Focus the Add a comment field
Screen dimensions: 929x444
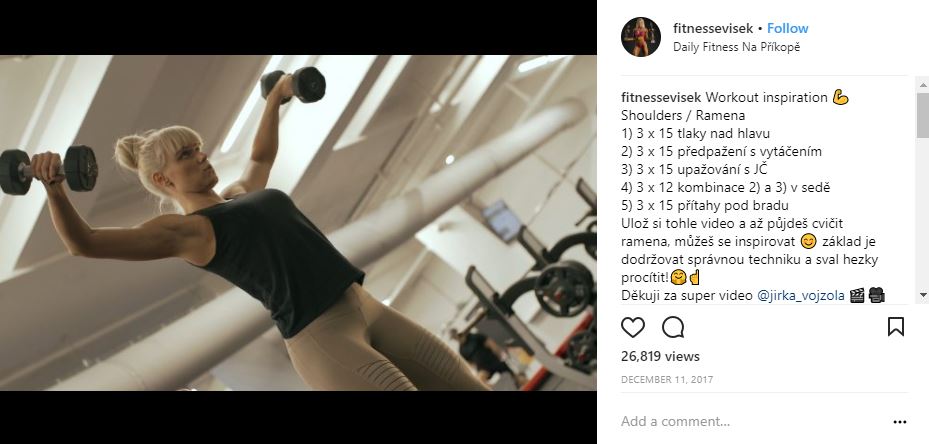point(752,421)
